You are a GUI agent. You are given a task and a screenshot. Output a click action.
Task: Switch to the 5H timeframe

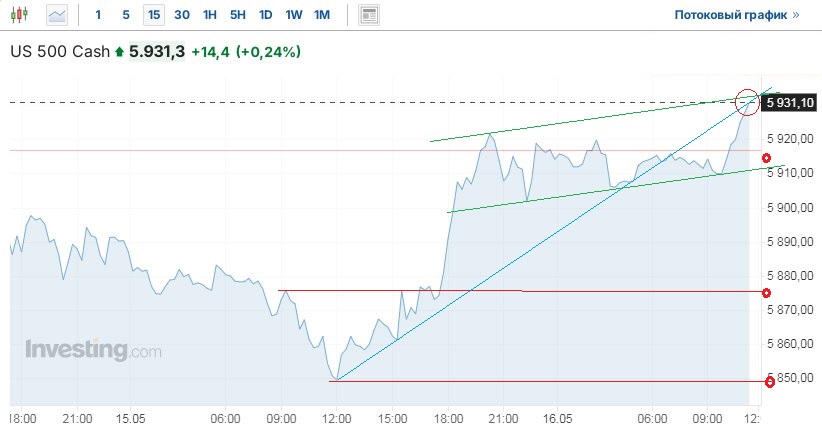point(237,15)
